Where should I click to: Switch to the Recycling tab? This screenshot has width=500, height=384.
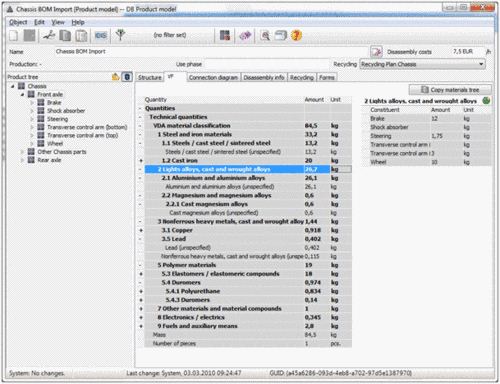click(x=302, y=77)
